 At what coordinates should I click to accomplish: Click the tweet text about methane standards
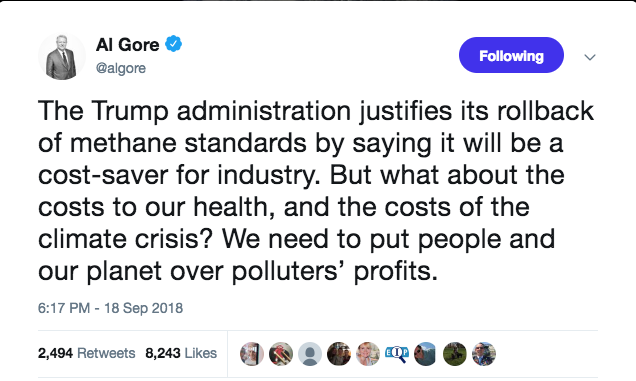click(317, 191)
